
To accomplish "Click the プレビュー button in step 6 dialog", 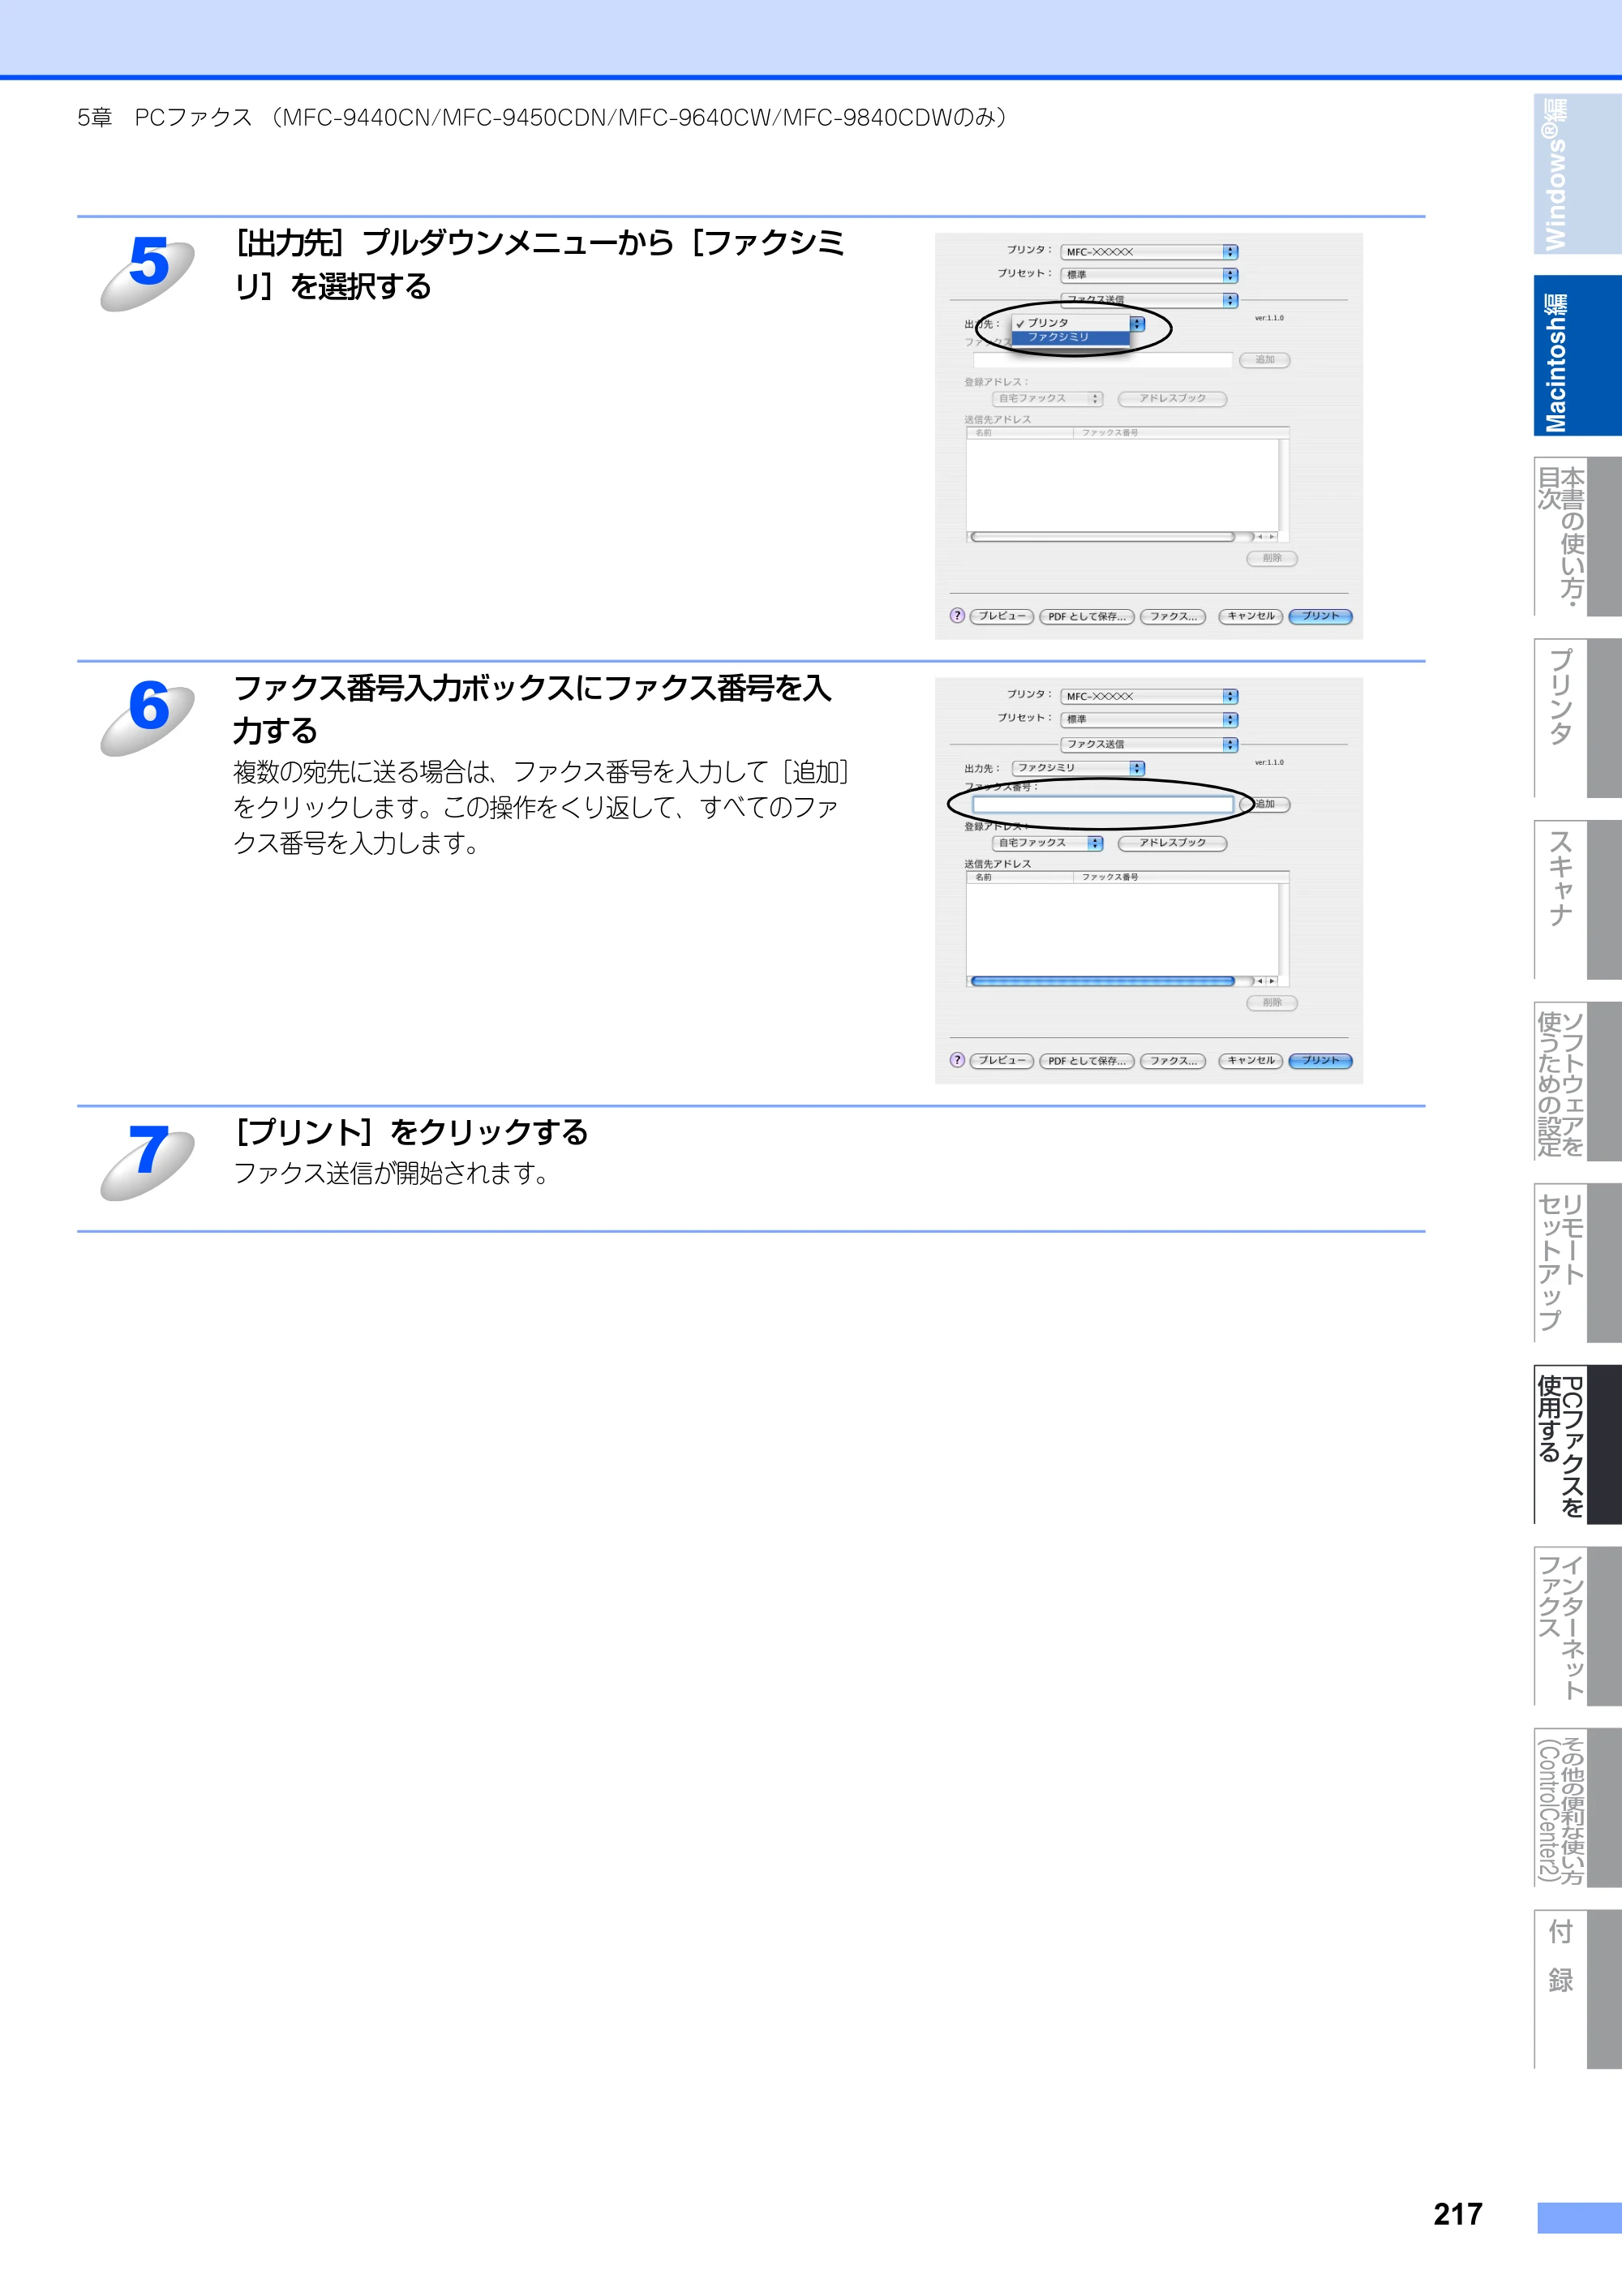I will pyautogui.click(x=1002, y=1060).
